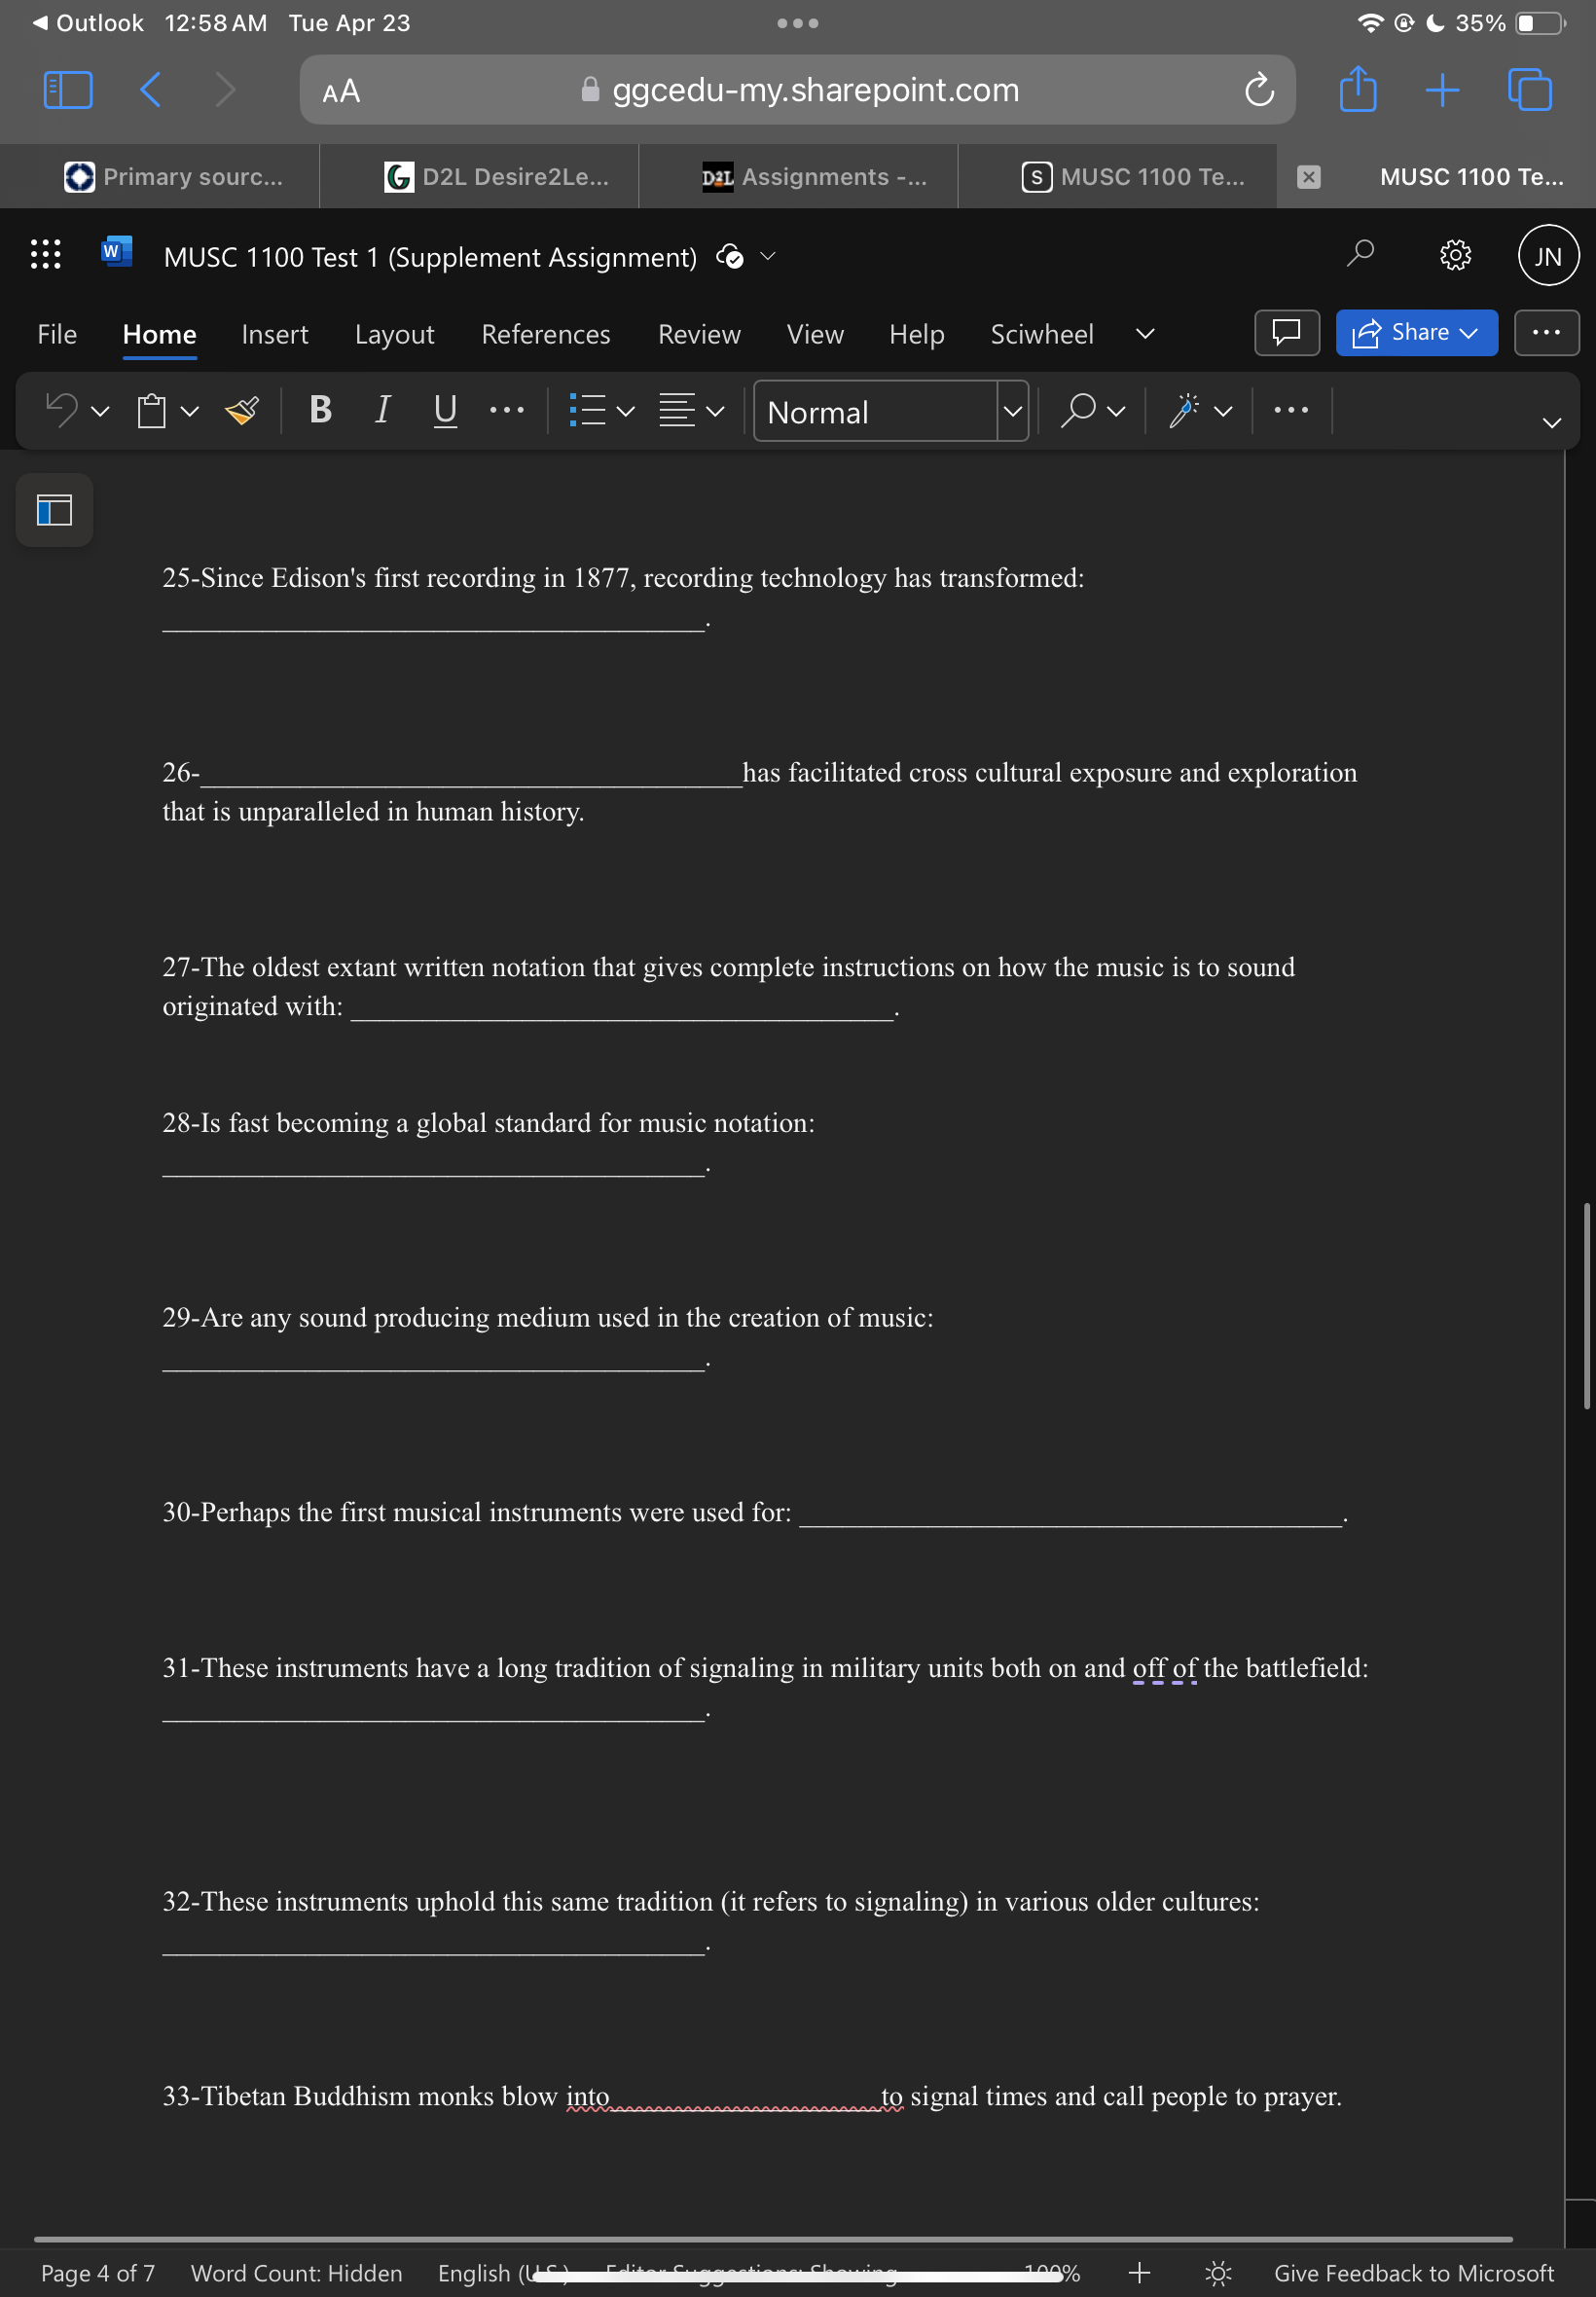Click the zoom in plus control

[1139, 2273]
